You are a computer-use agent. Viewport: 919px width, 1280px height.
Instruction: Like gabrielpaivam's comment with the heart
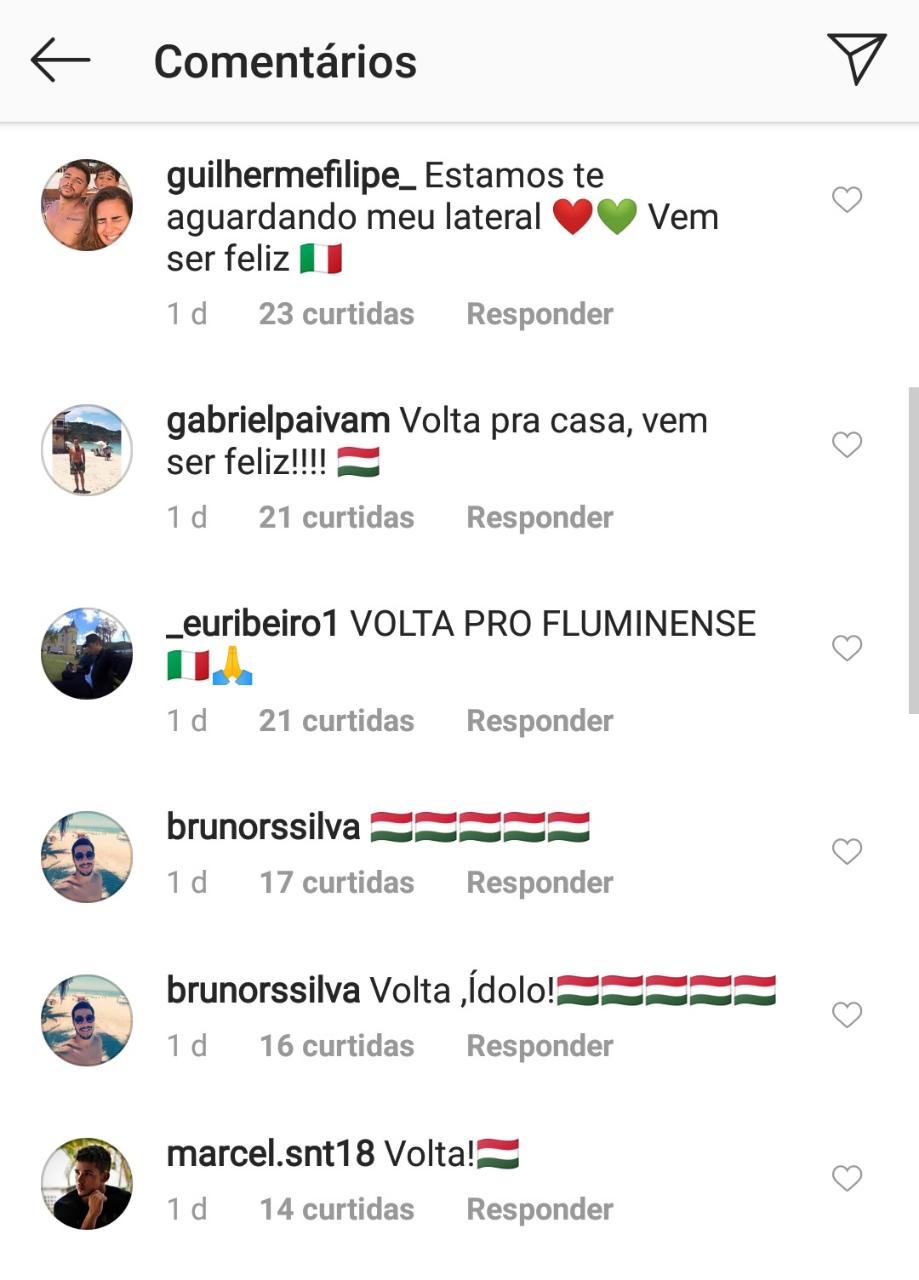click(x=847, y=445)
